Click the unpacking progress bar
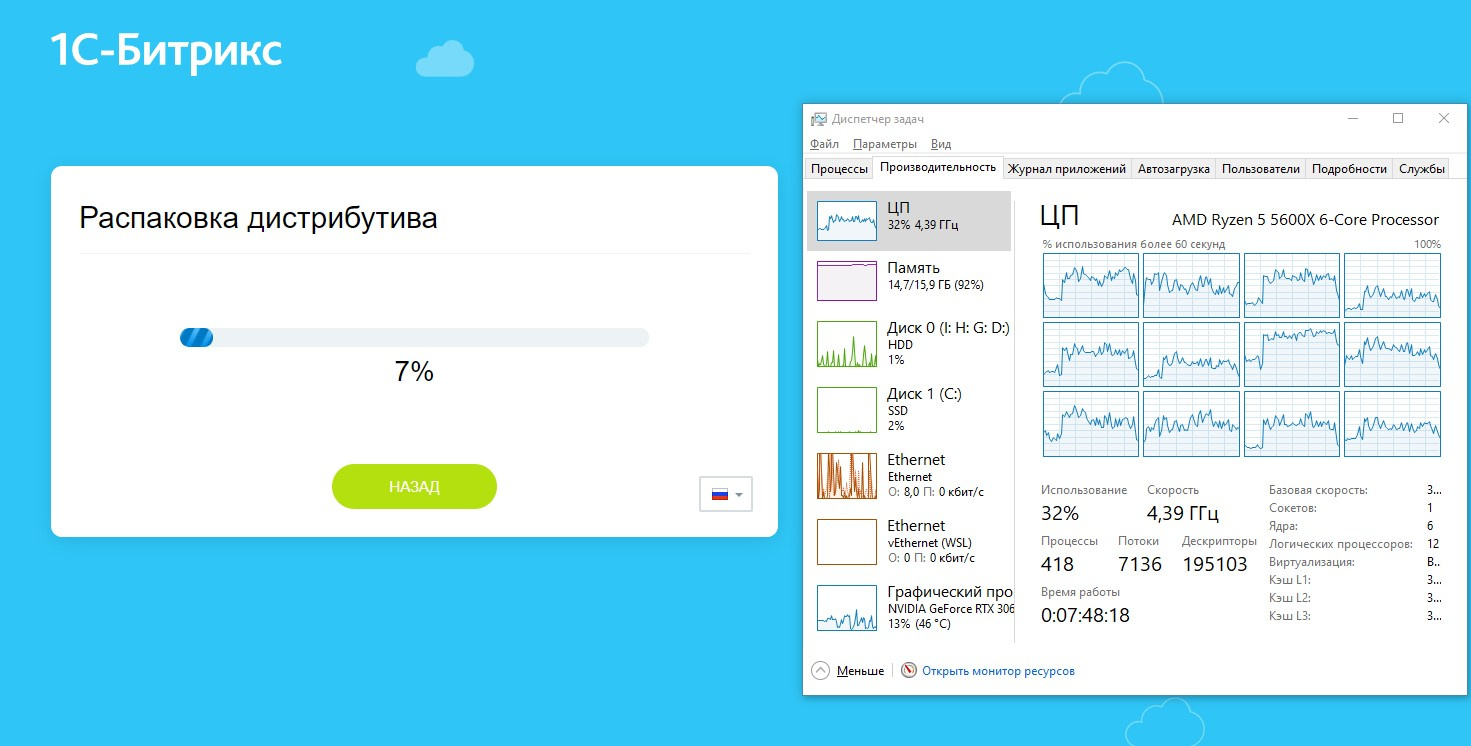Screen dimensions: 1471x746 pos(414,337)
